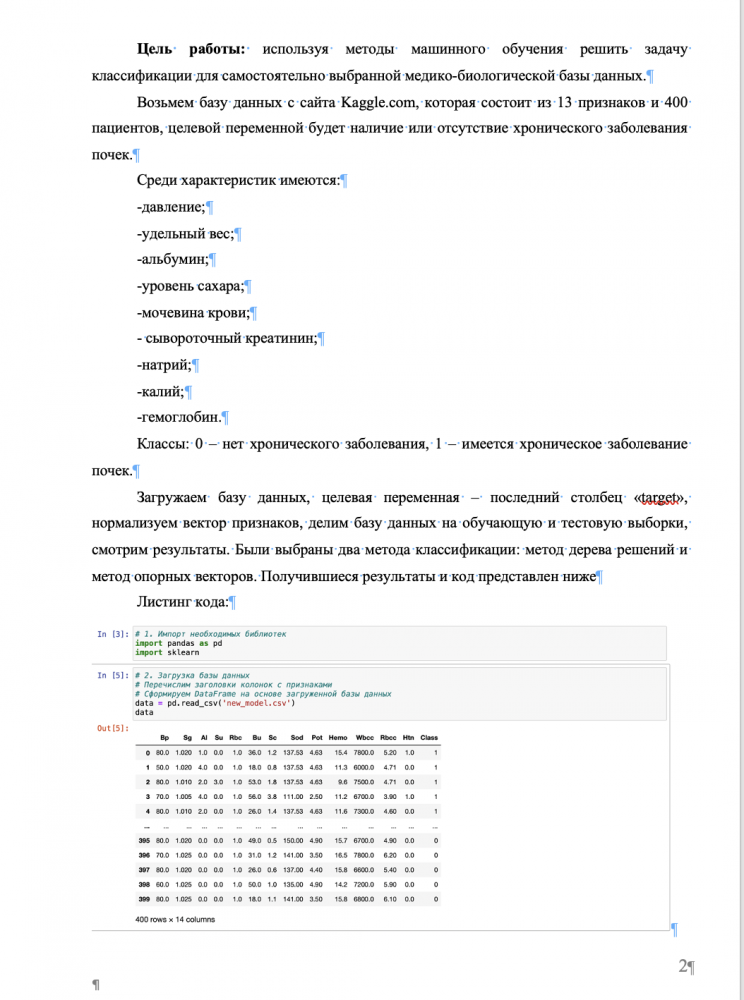The image size is (744, 1000).
Task: Click the "Su" column header
Action: point(219,737)
